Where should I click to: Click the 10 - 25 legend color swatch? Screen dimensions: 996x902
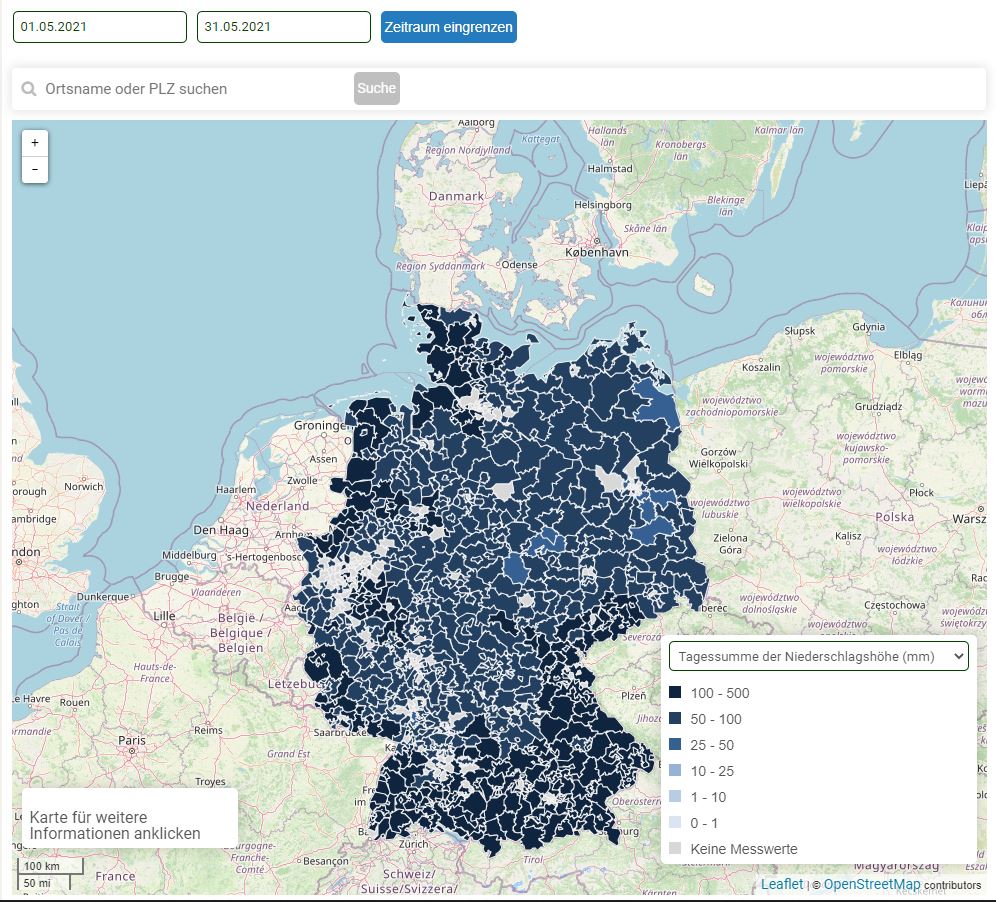675,771
